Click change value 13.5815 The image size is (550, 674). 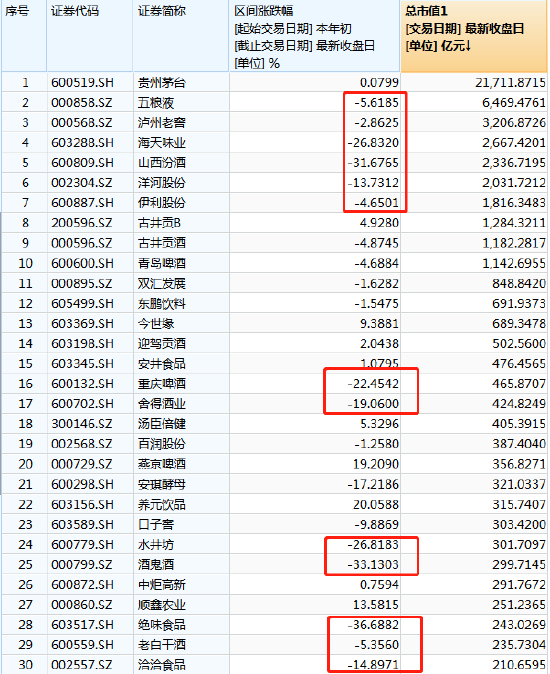(x=376, y=605)
